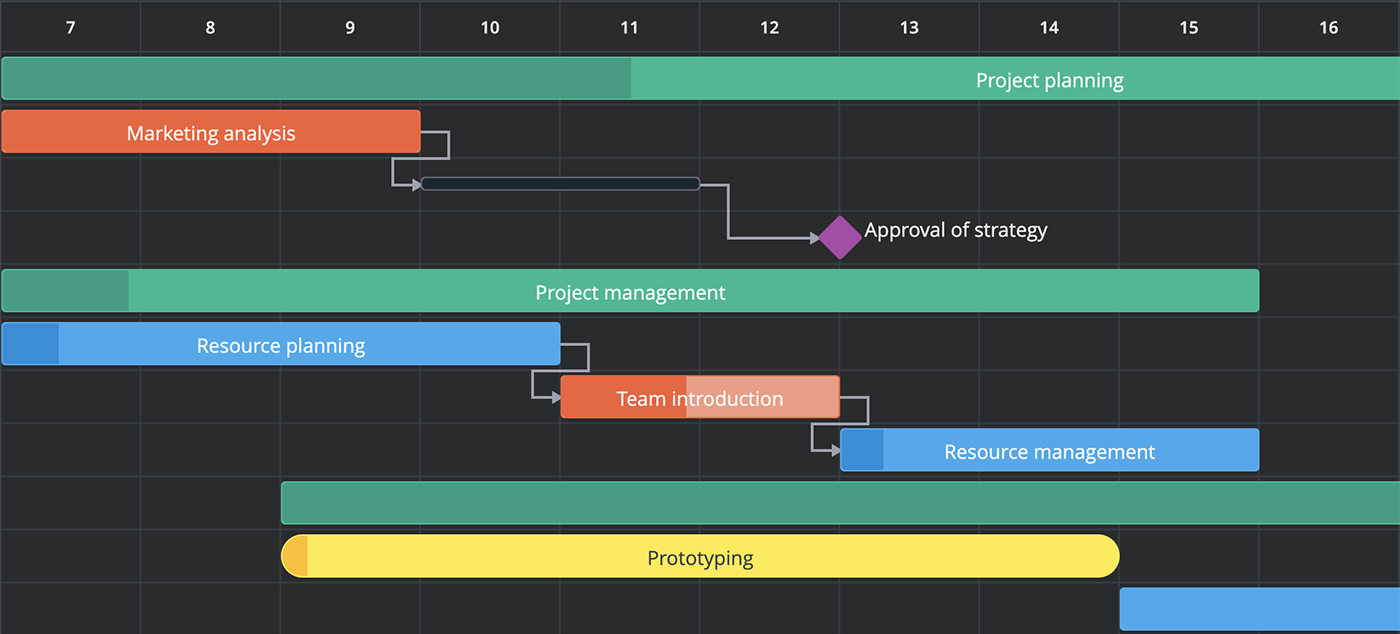Select the day 16 column header
Screen dimensions: 1400x634
1329,28
